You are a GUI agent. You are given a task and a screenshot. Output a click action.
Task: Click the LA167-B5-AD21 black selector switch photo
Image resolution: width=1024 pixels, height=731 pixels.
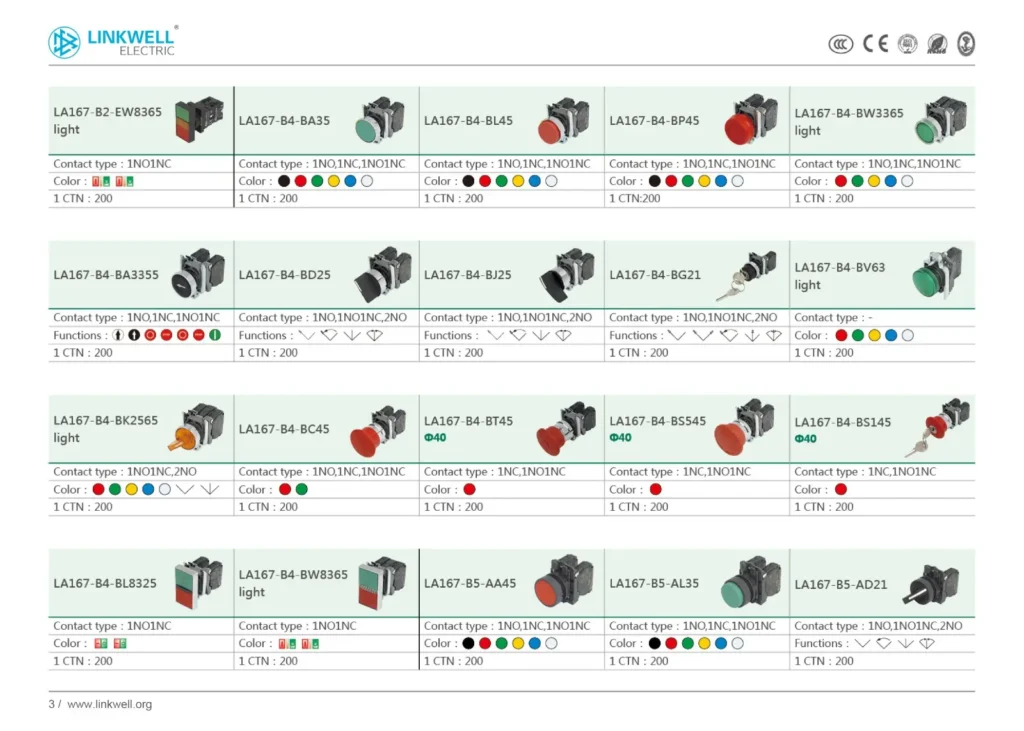931,585
